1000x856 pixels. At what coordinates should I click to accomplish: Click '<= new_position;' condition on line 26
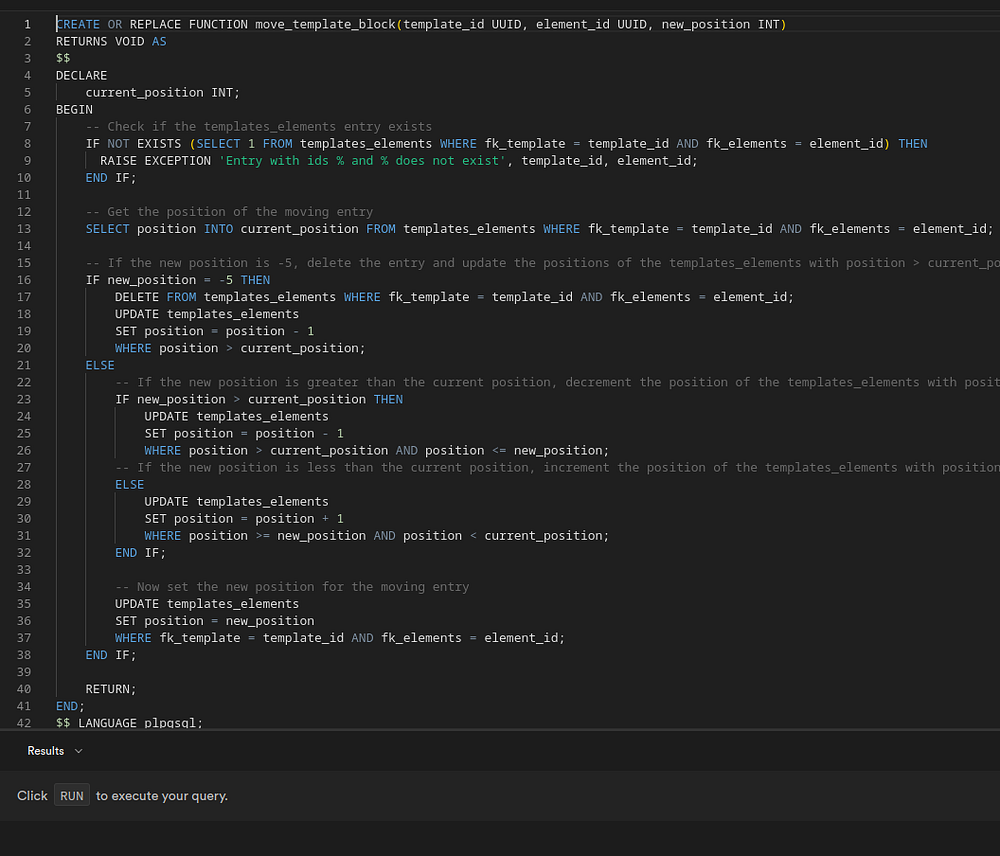point(550,450)
